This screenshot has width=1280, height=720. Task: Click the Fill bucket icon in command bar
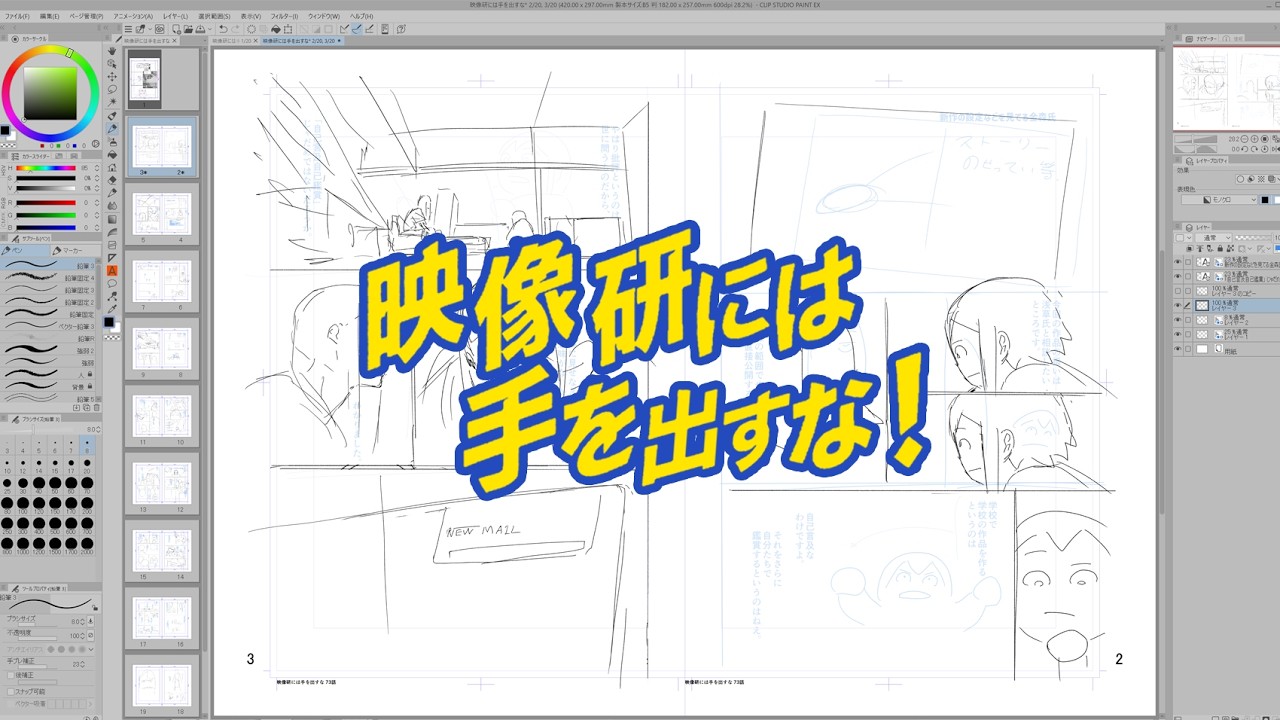point(276,28)
